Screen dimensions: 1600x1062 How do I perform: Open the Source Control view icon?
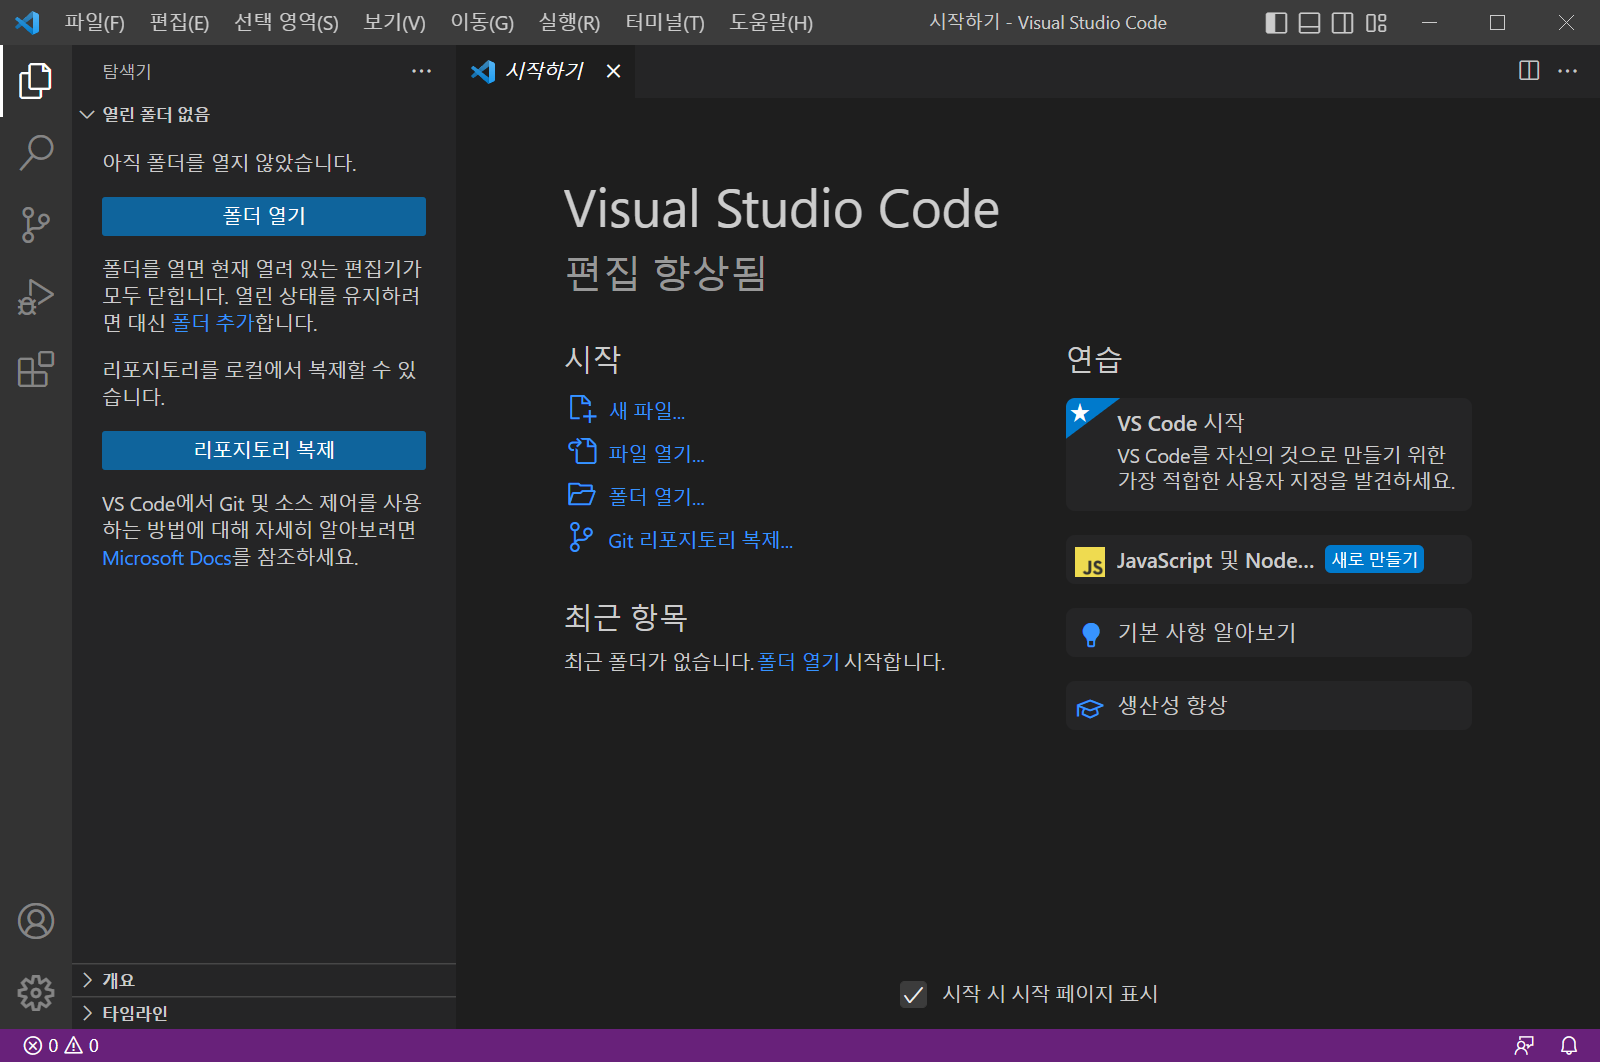[x=36, y=225]
